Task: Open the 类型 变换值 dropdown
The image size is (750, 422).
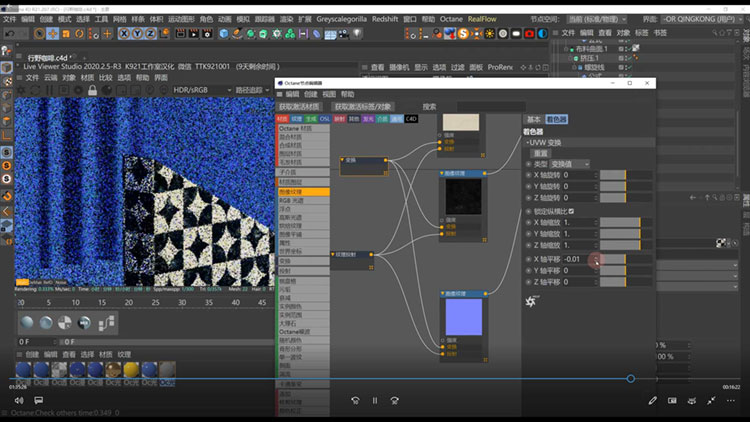Action: (x=569, y=163)
